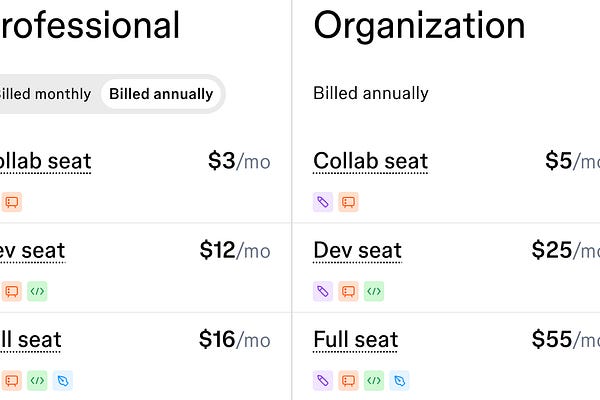
Task: Click the Organization Collab seat label
Action: pyautogui.click(x=370, y=162)
